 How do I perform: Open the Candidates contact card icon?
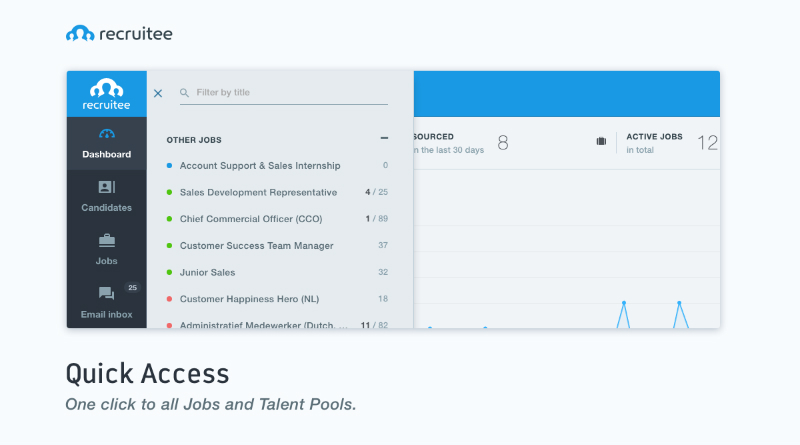coord(107,187)
